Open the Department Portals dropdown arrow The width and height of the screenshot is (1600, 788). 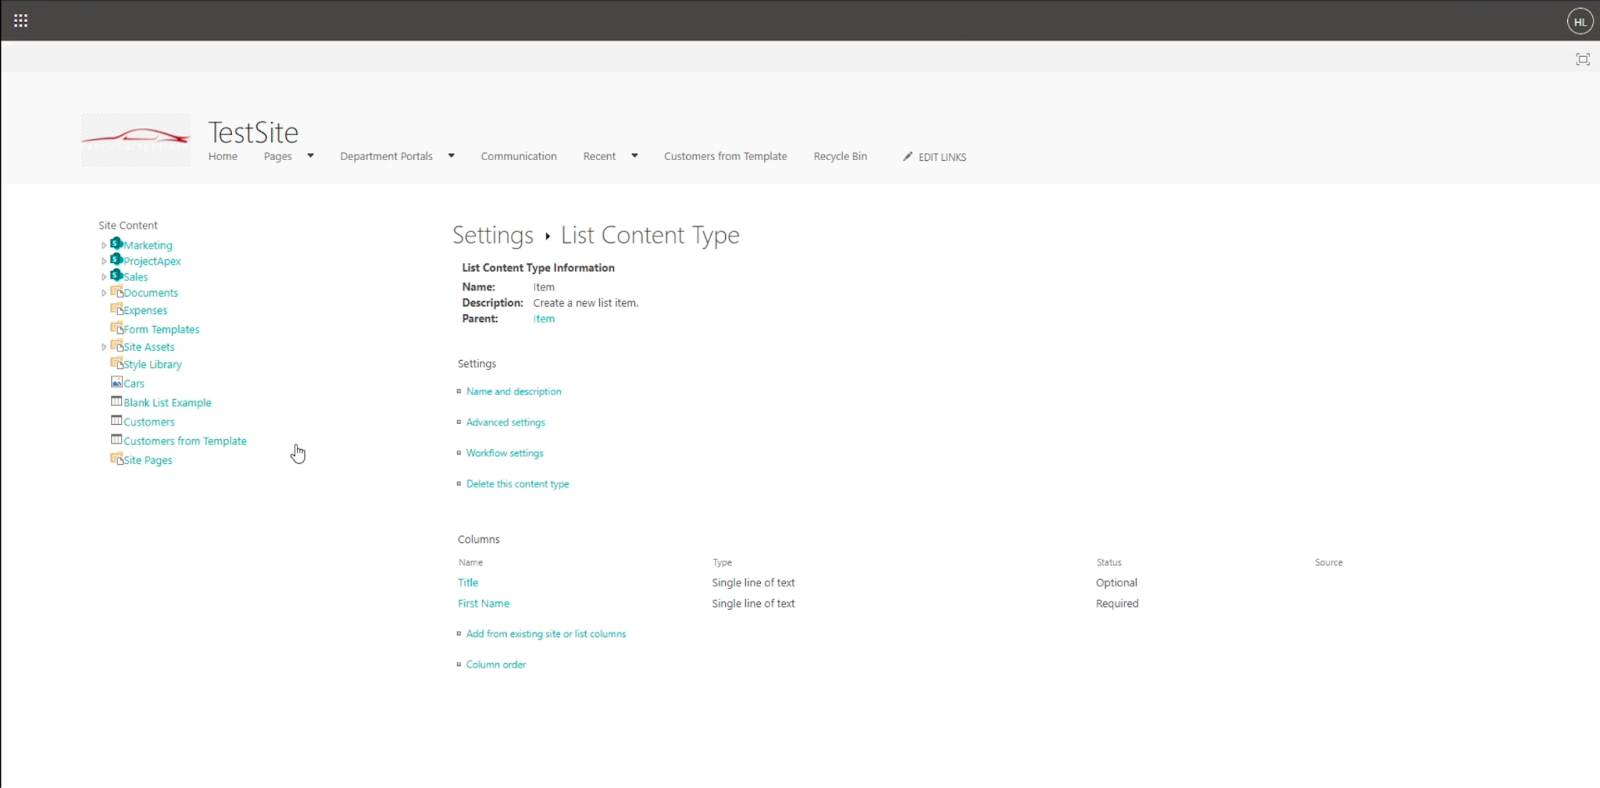[x=451, y=156]
